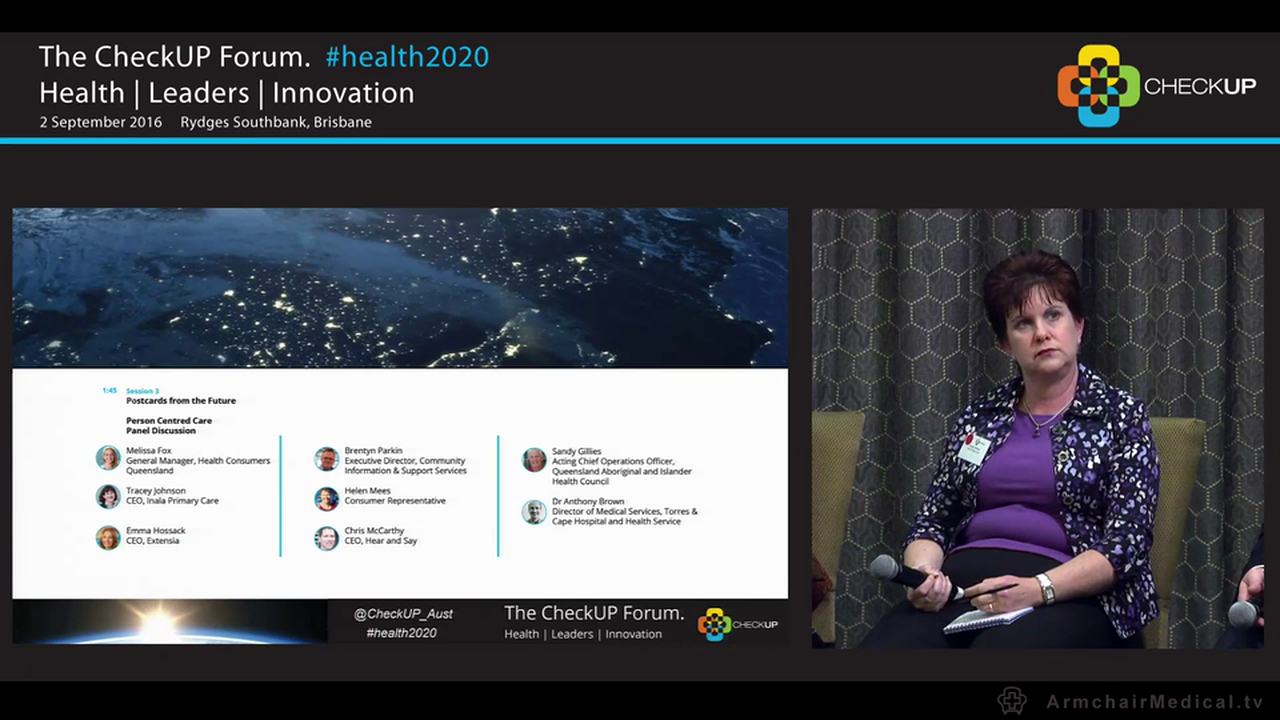Image resolution: width=1280 pixels, height=720 pixels.
Task: Click the ArmchairMedical.tv watermark icon
Action: coord(1012,701)
